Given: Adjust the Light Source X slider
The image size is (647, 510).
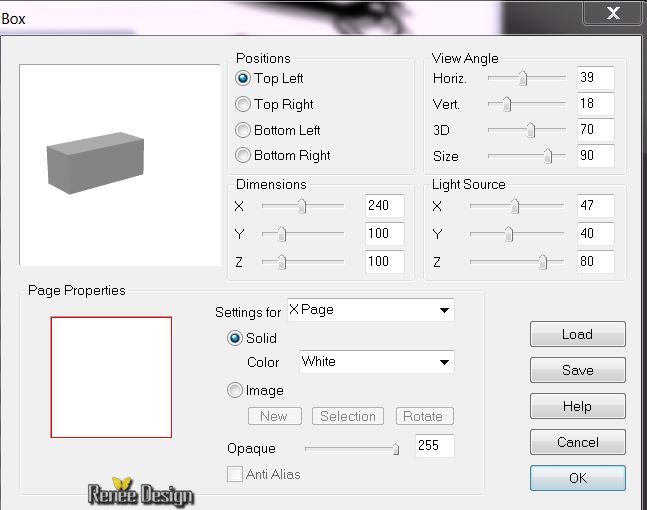Looking at the screenshot, I should pyautogui.click(x=517, y=205).
